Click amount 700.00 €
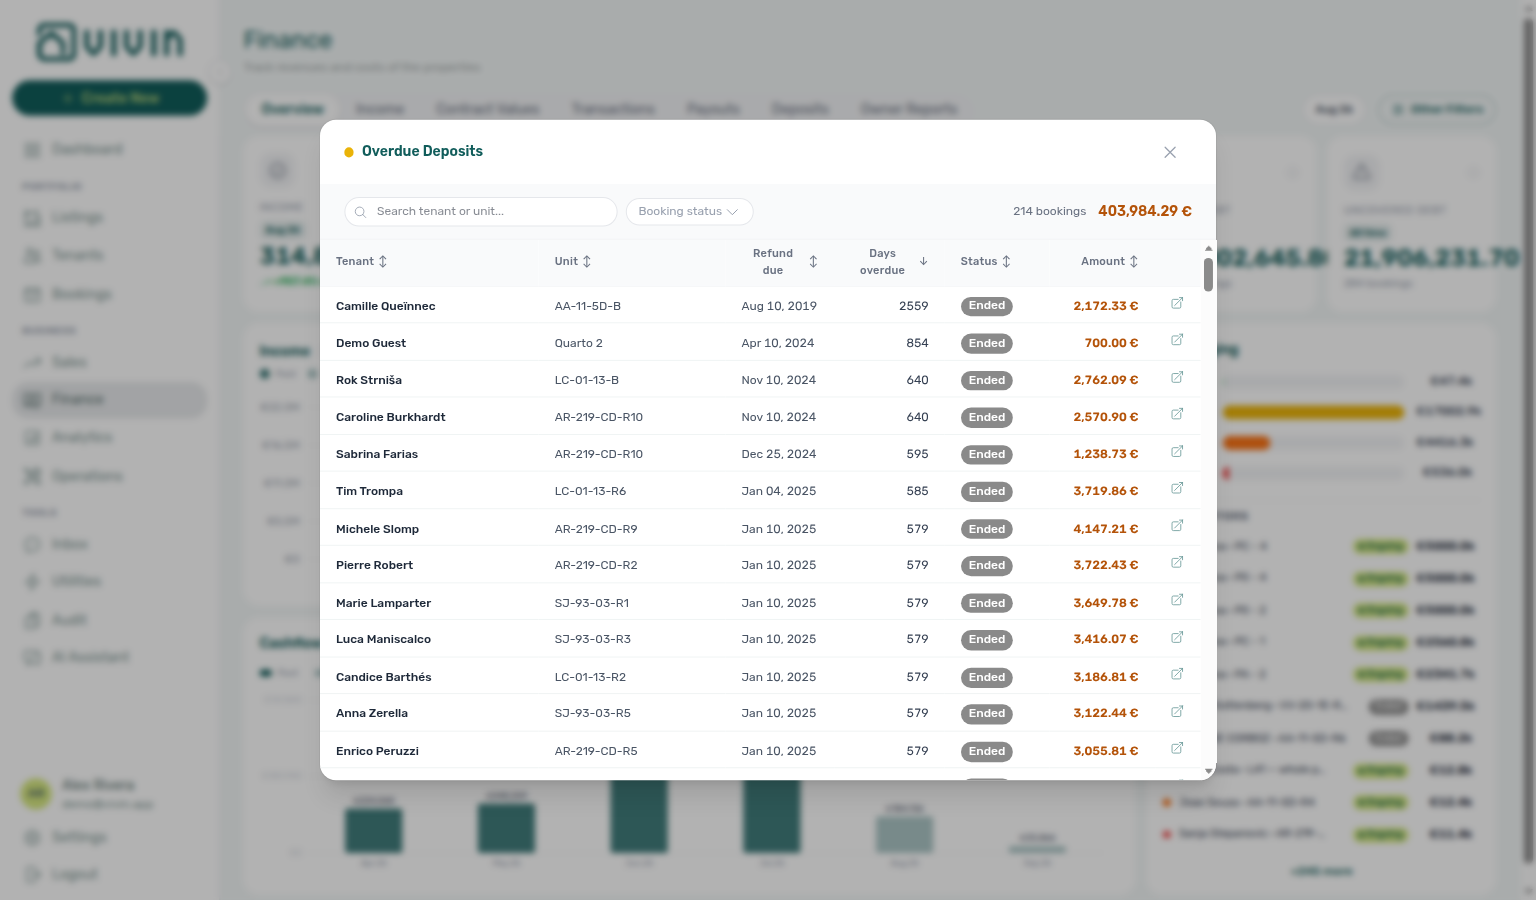The width and height of the screenshot is (1536, 900). pos(1111,343)
